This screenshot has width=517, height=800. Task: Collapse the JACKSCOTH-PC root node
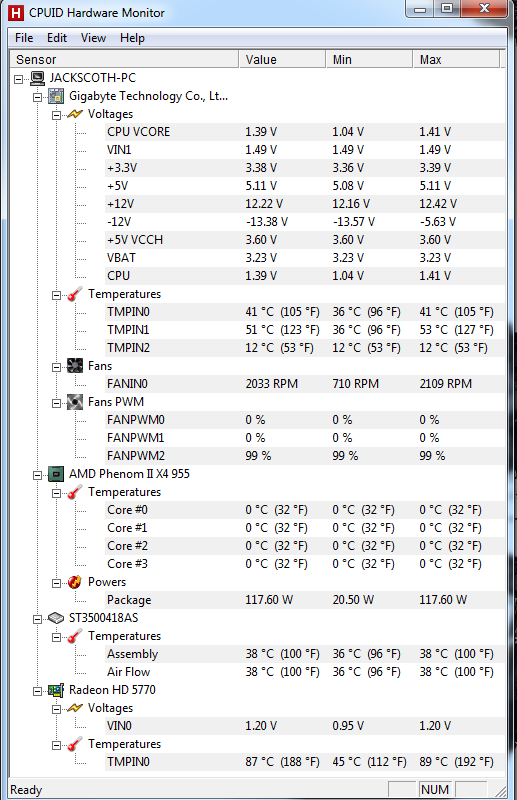click(x=19, y=79)
